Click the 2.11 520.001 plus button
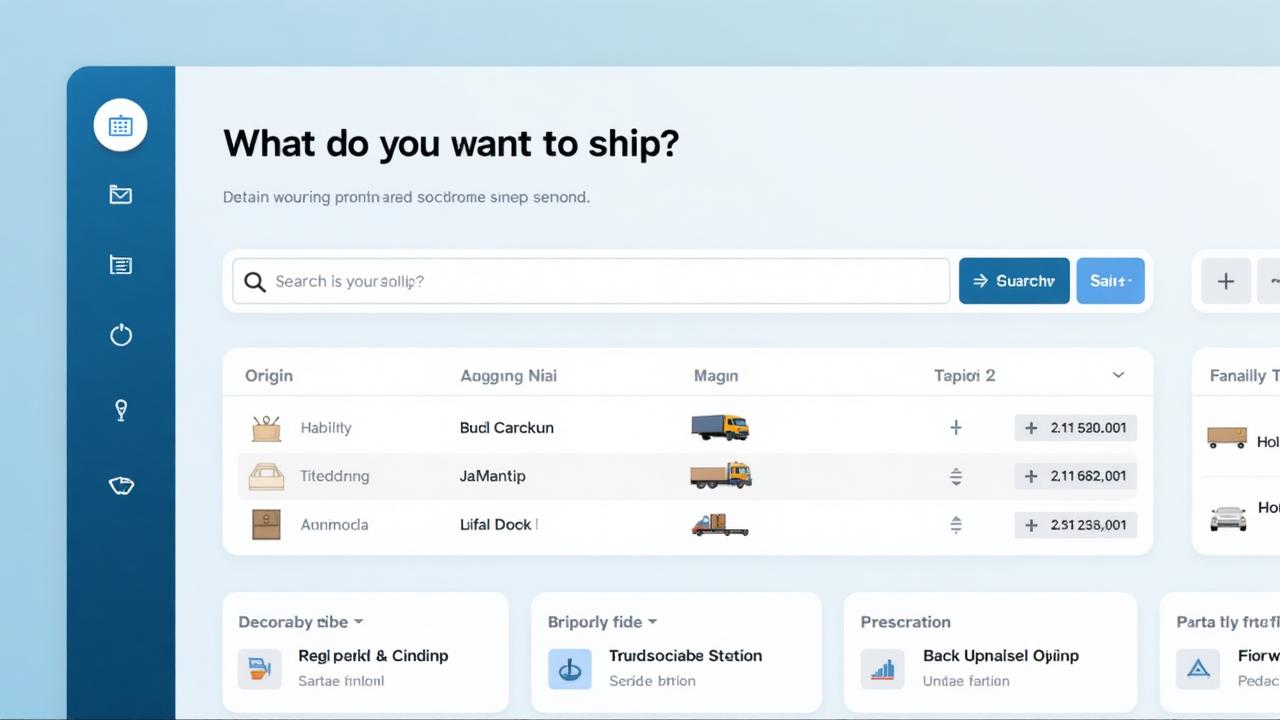 pos(1075,428)
